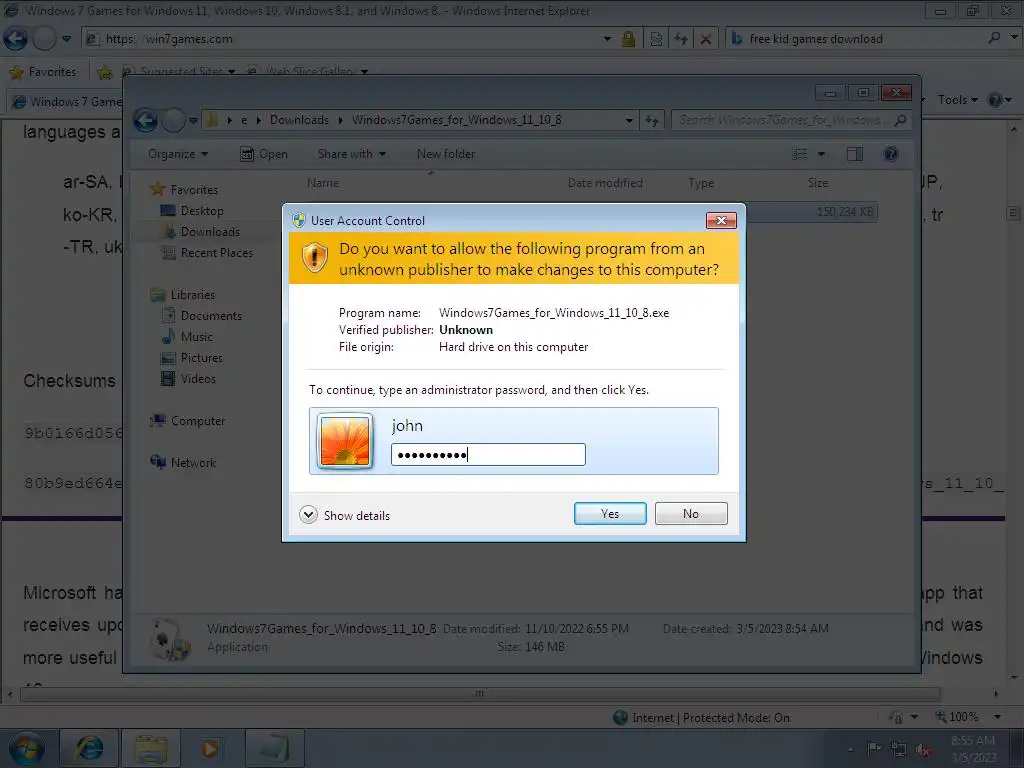This screenshot has width=1024, height=768.
Task: Click Explorer refresh icon
Action: (652, 120)
